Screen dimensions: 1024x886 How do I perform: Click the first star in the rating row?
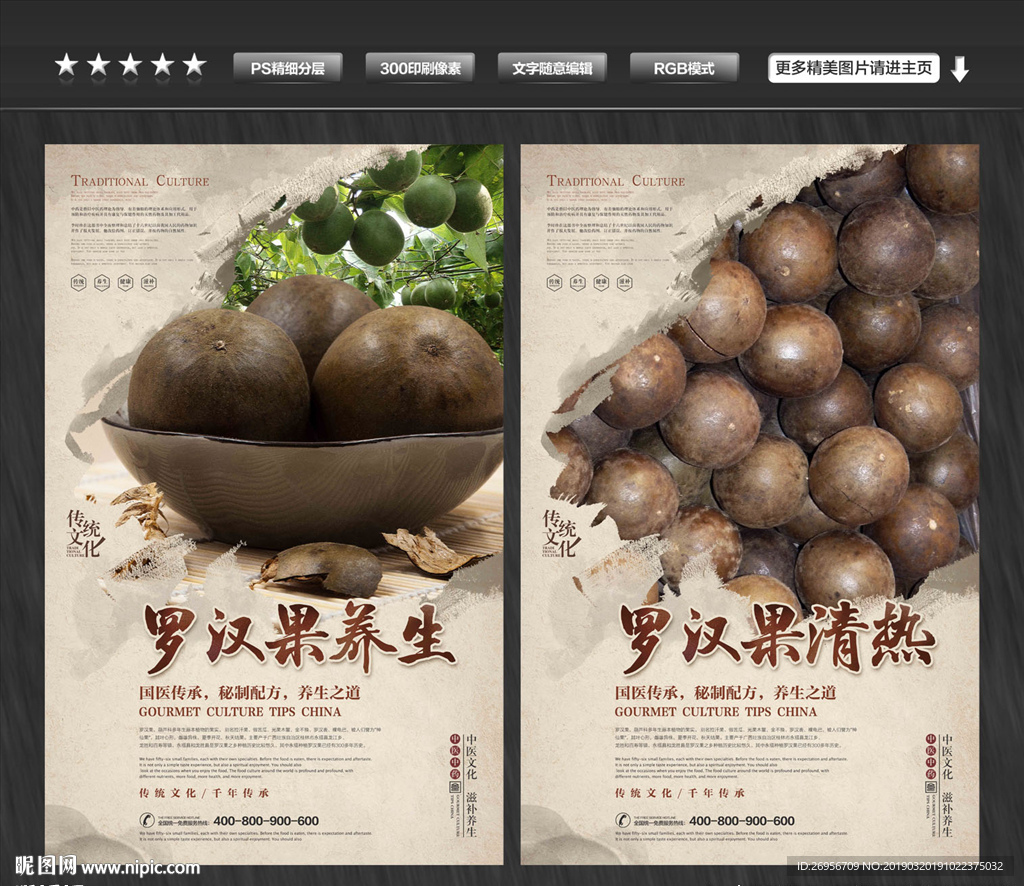click(x=67, y=66)
